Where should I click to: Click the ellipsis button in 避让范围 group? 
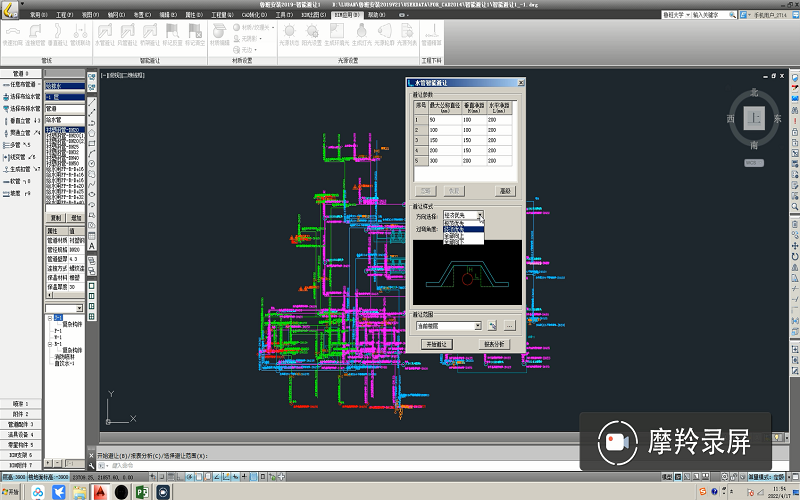point(509,326)
